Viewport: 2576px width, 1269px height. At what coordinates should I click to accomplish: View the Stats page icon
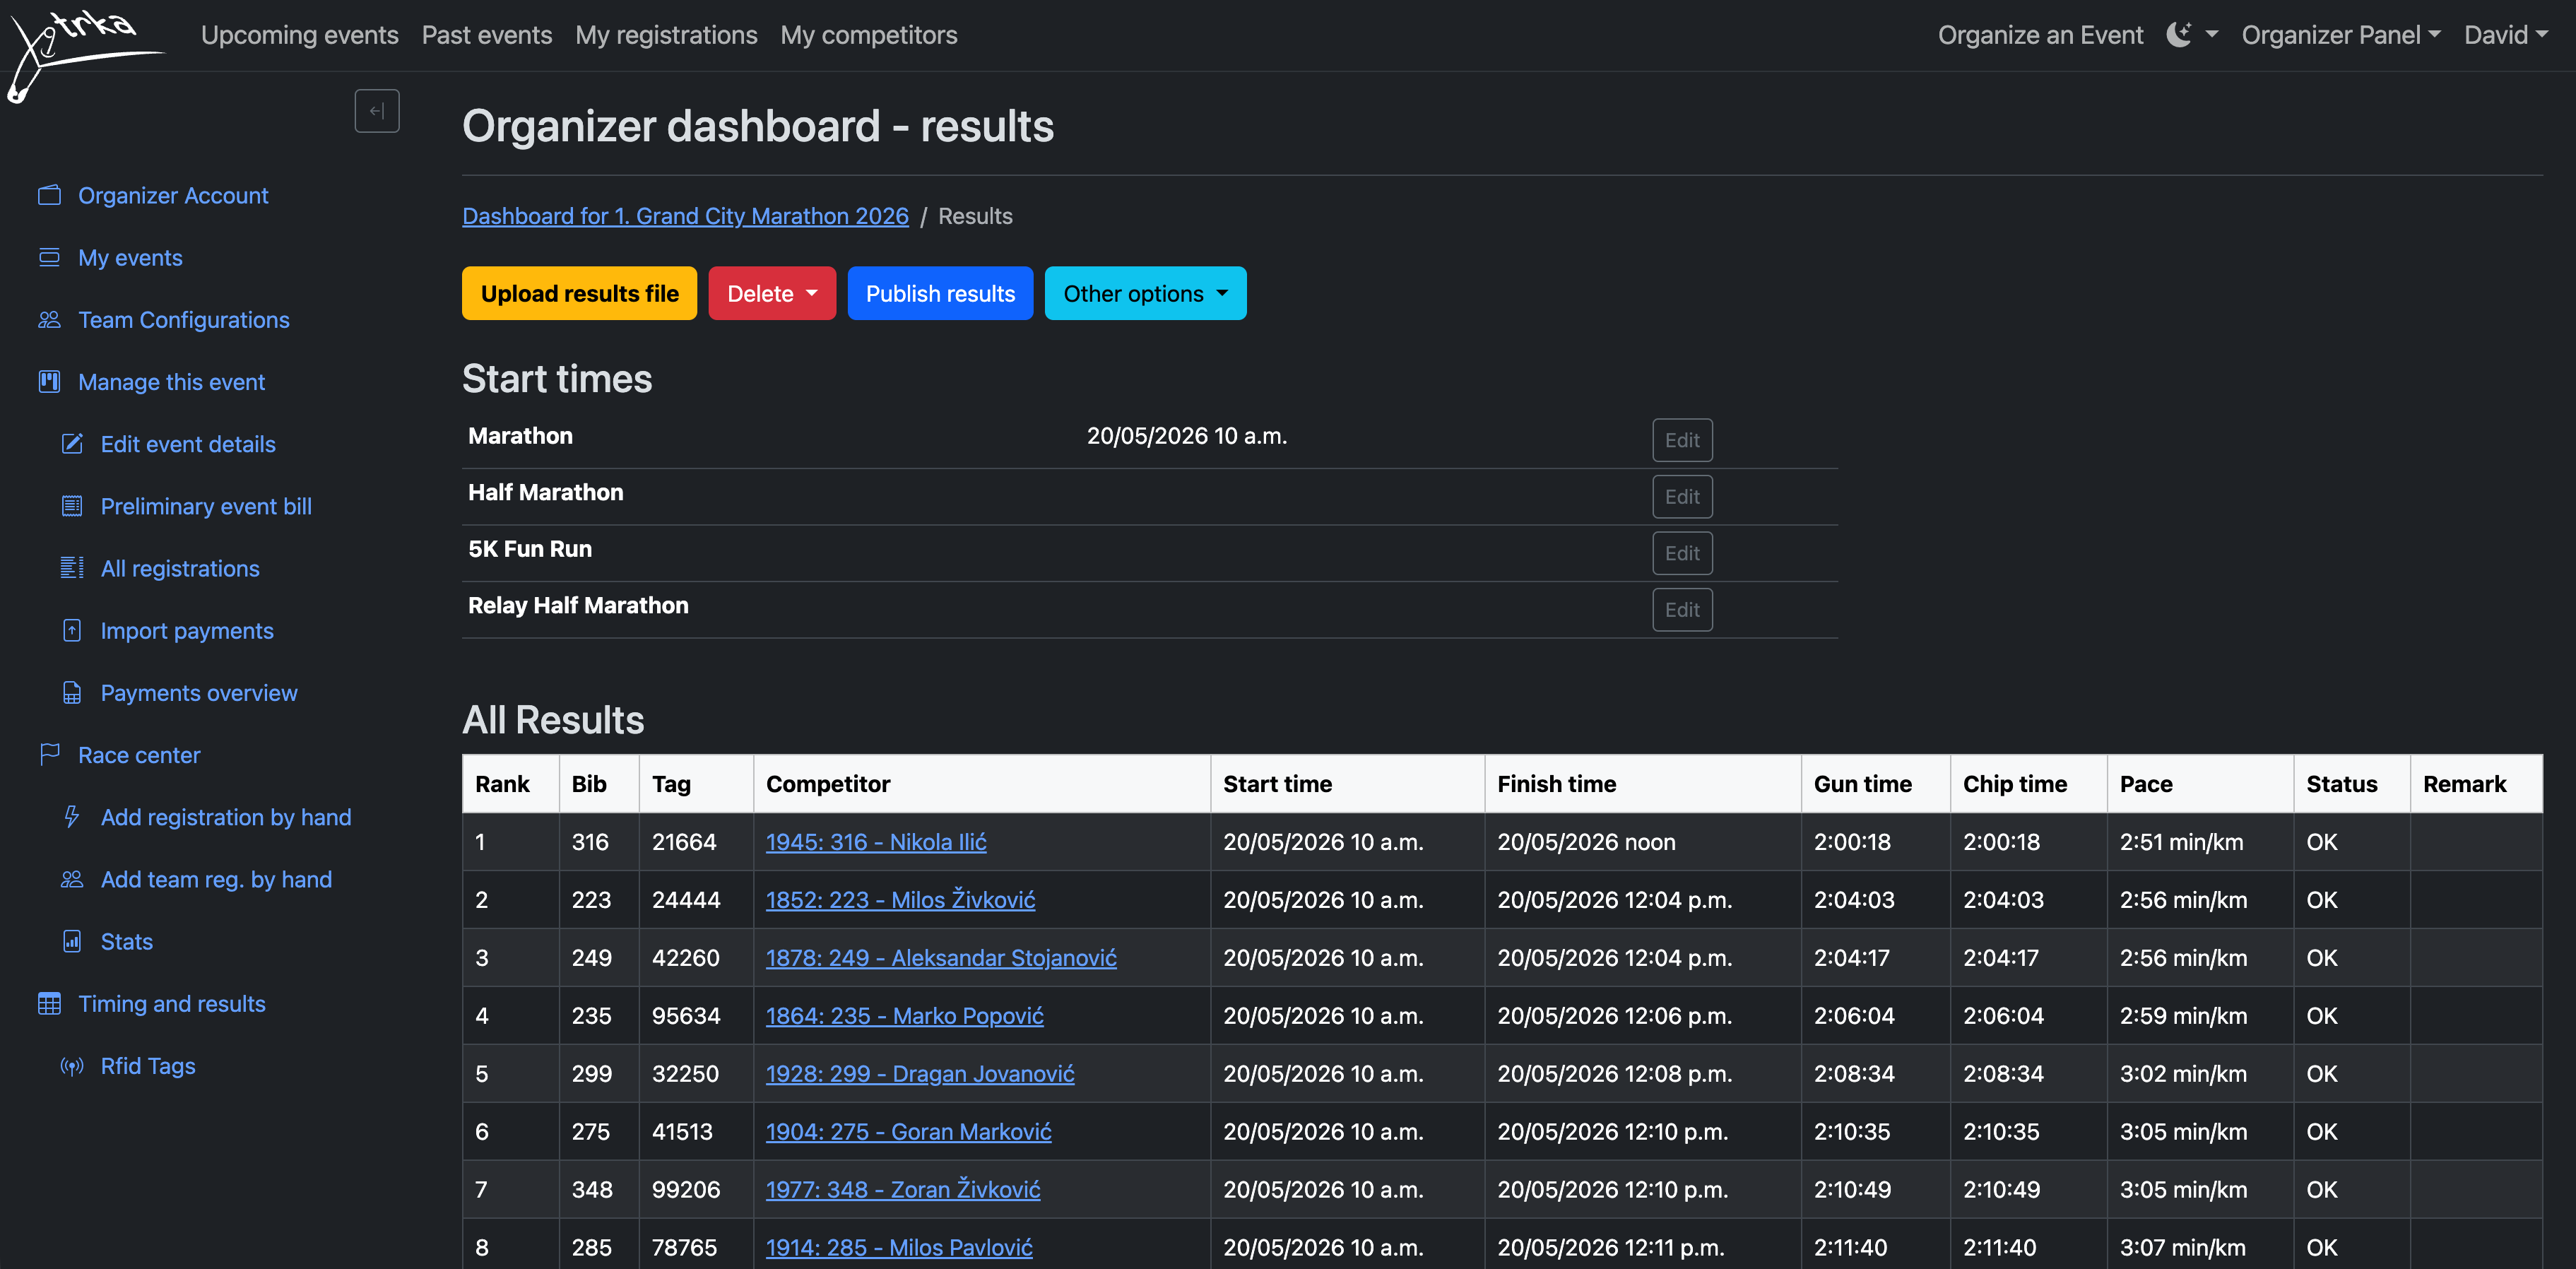[x=71, y=941]
